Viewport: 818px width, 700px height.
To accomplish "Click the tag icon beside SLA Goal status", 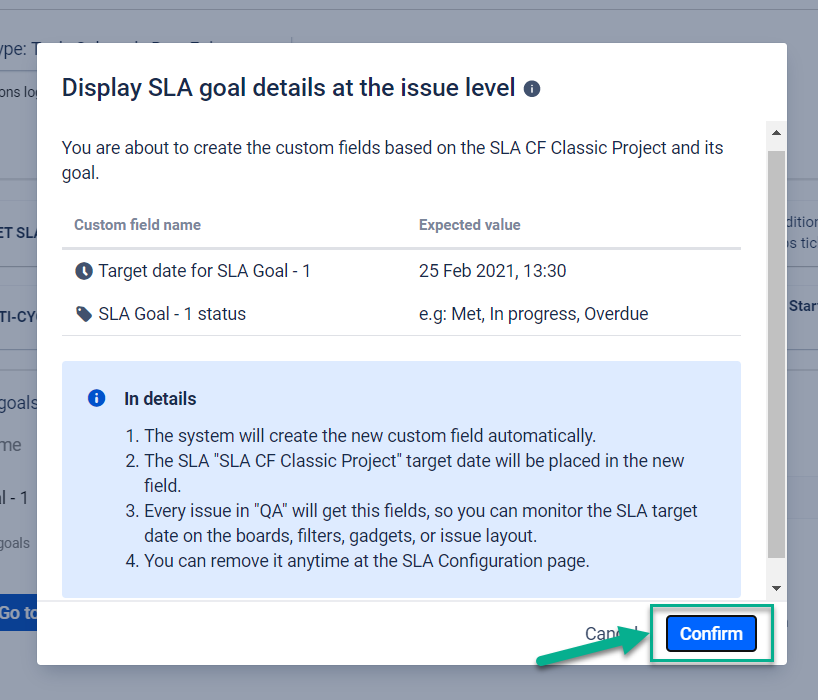I will coord(83,314).
